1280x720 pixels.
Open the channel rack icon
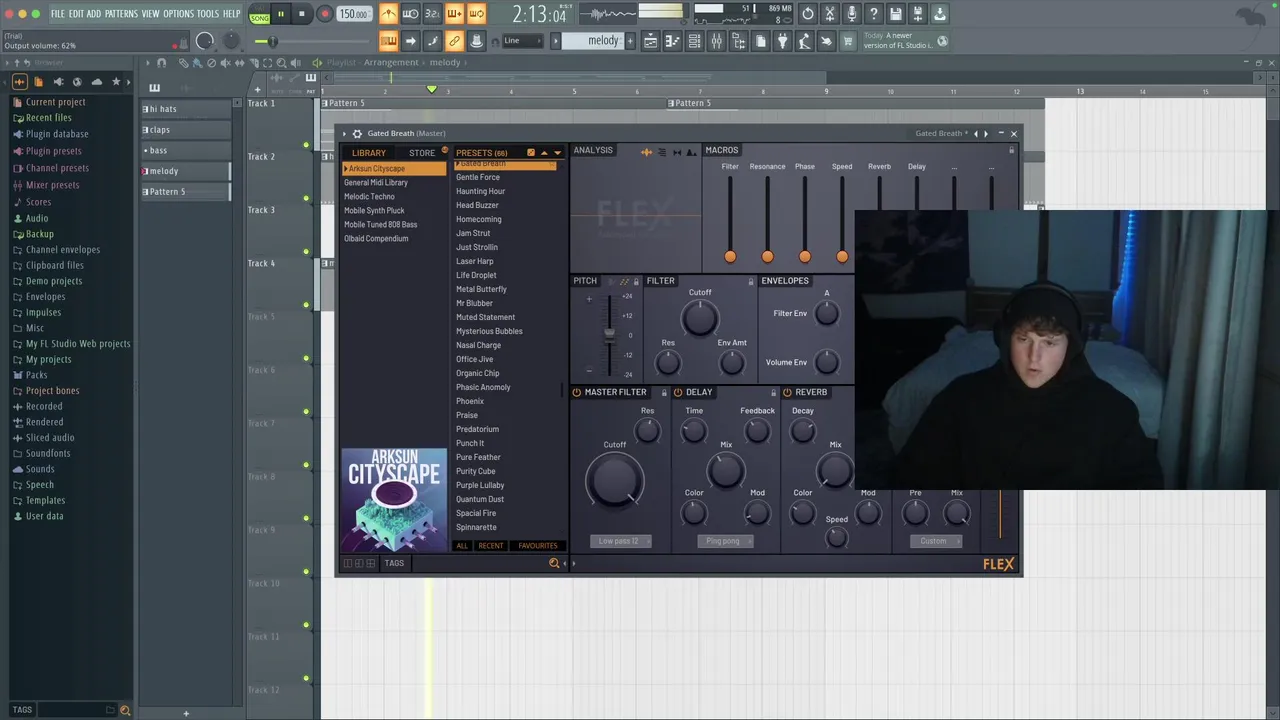[695, 41]
